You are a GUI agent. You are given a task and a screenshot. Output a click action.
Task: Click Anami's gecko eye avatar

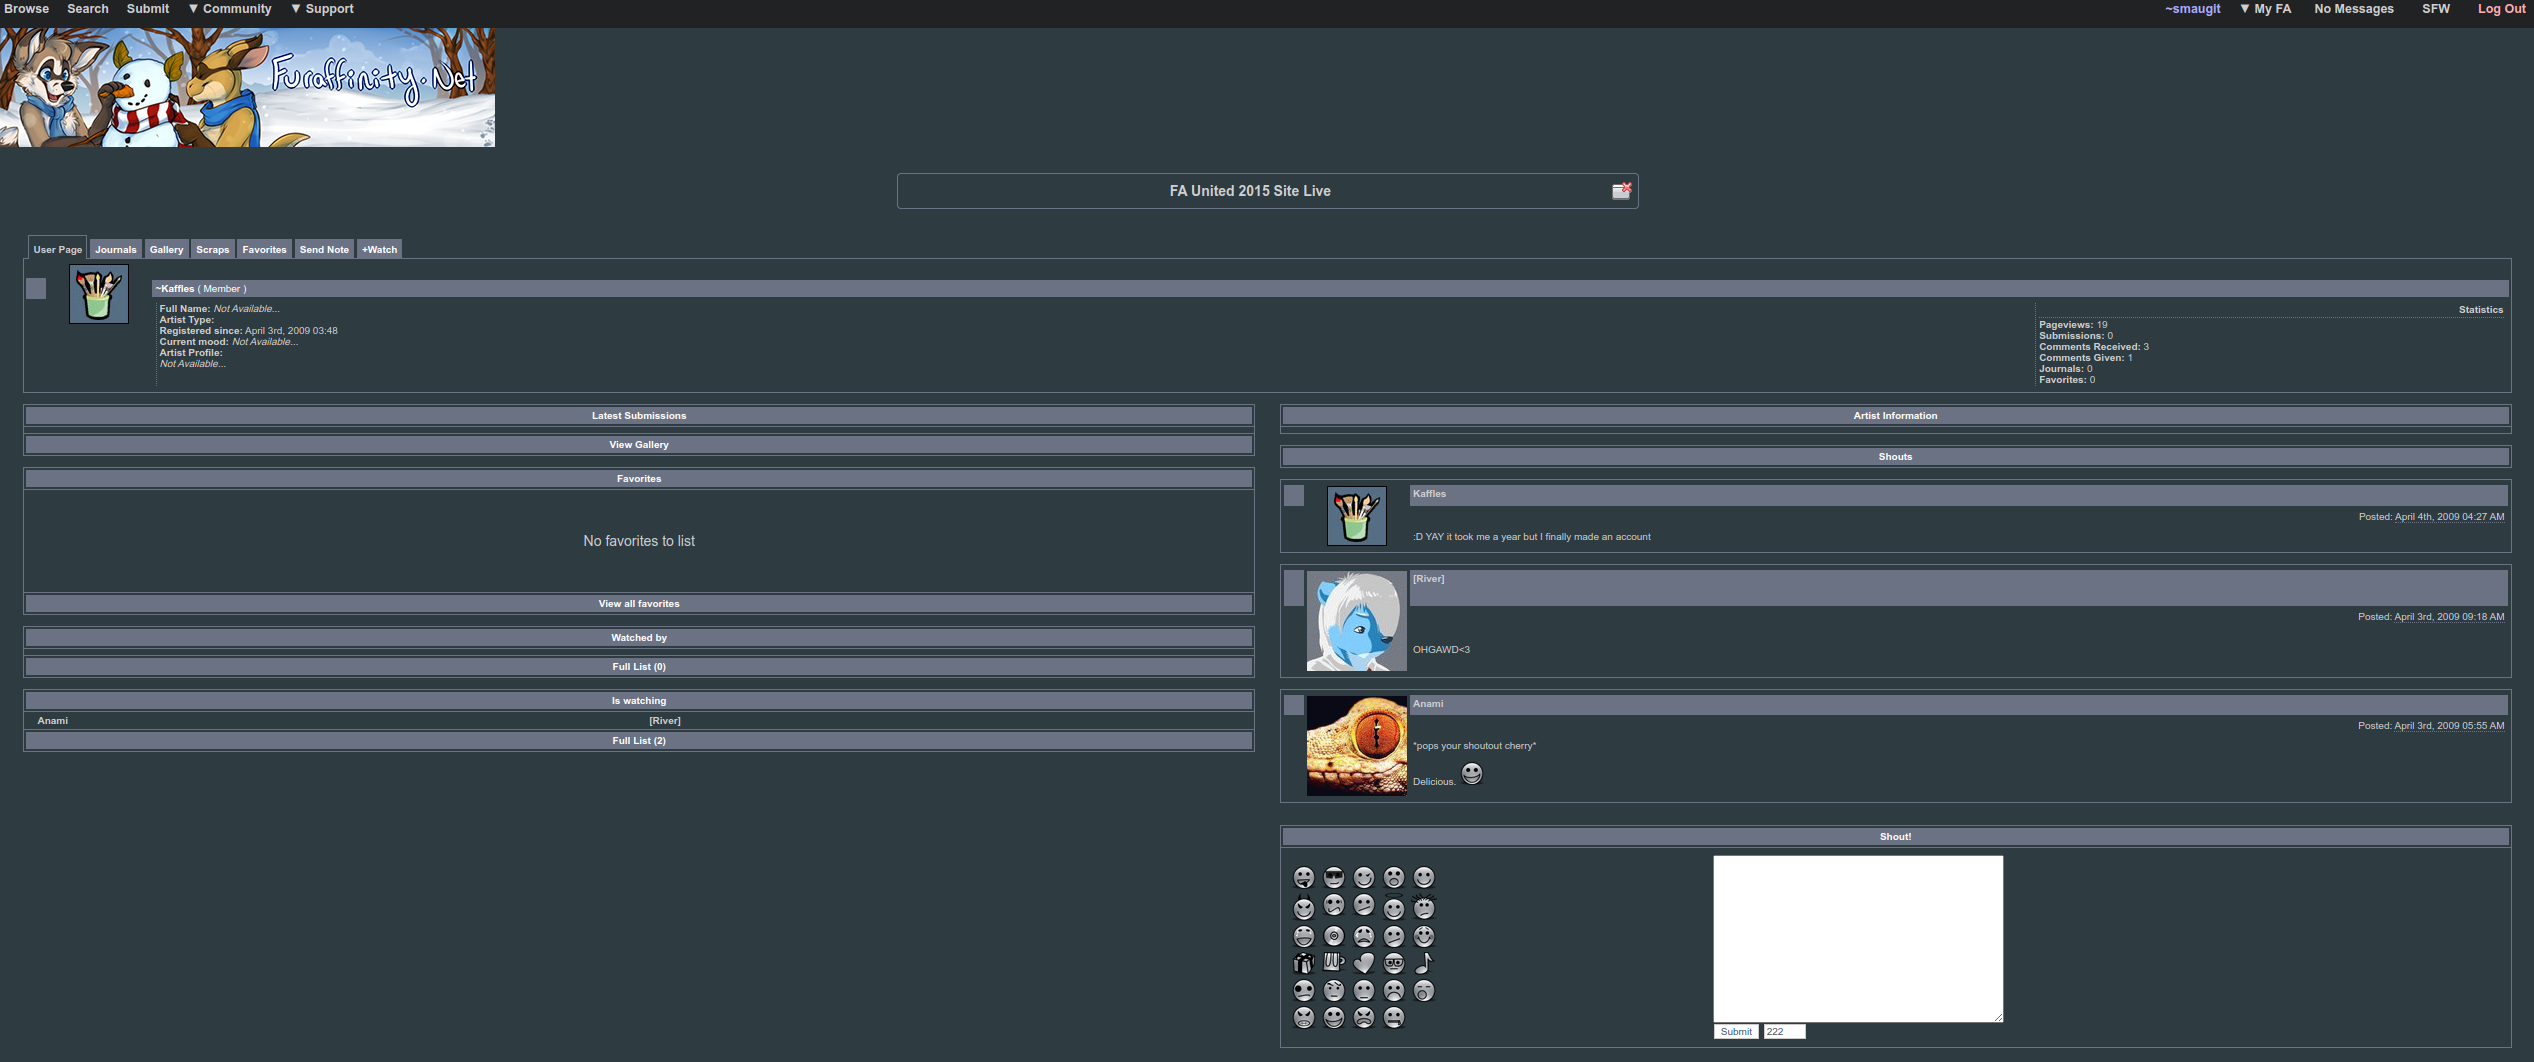[1357, 746]
